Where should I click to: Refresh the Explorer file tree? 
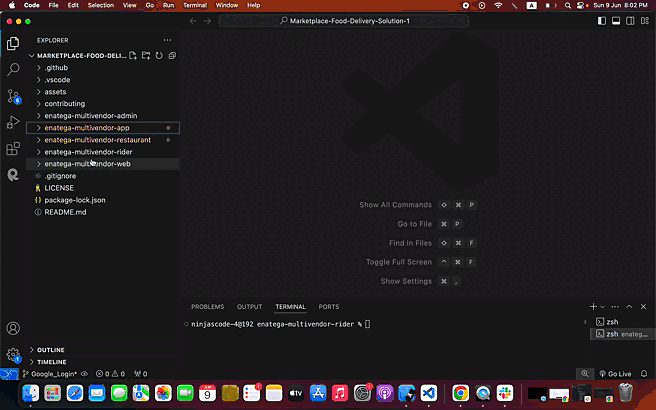point(158,55)
